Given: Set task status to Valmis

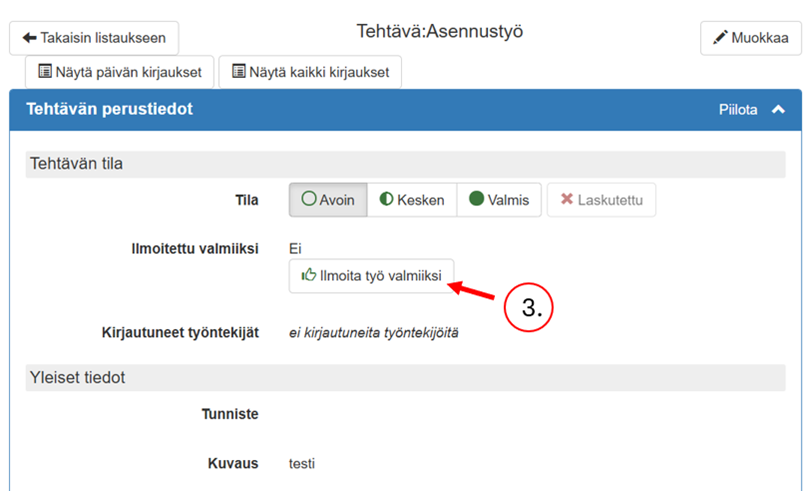Looking at the screenshot, I should coord(499,200).
